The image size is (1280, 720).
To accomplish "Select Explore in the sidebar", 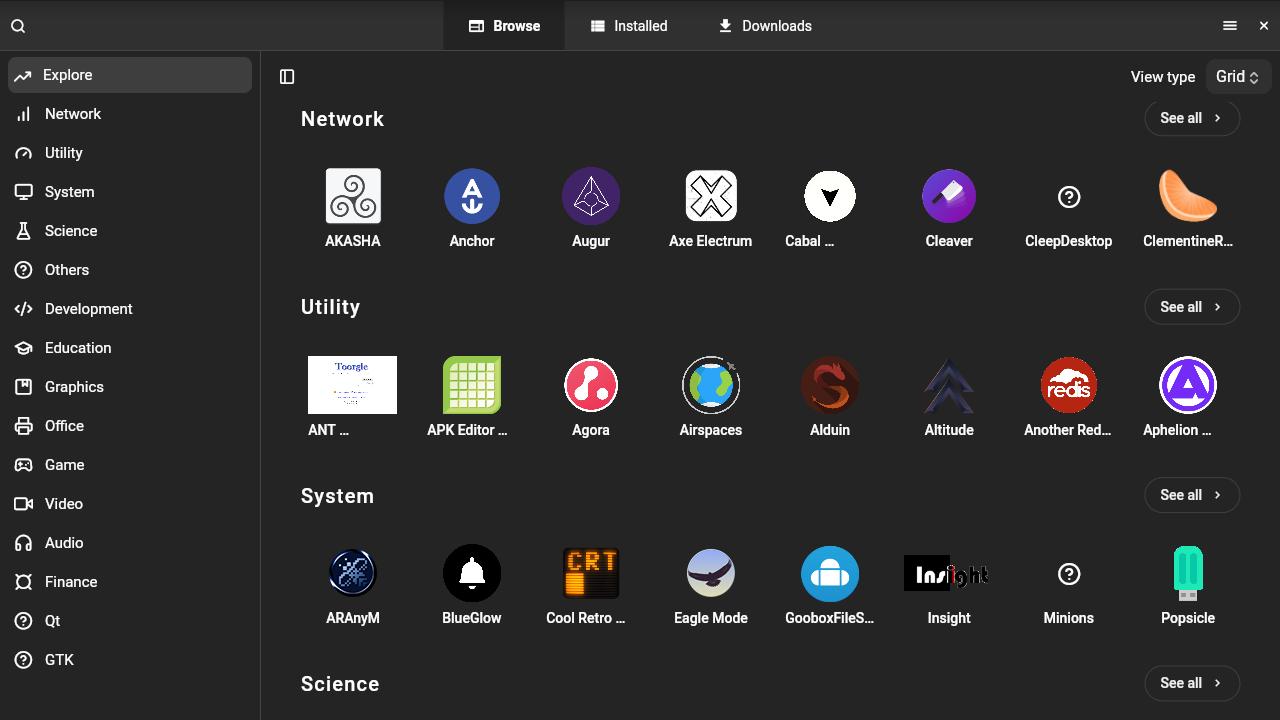I will (130, 75).
